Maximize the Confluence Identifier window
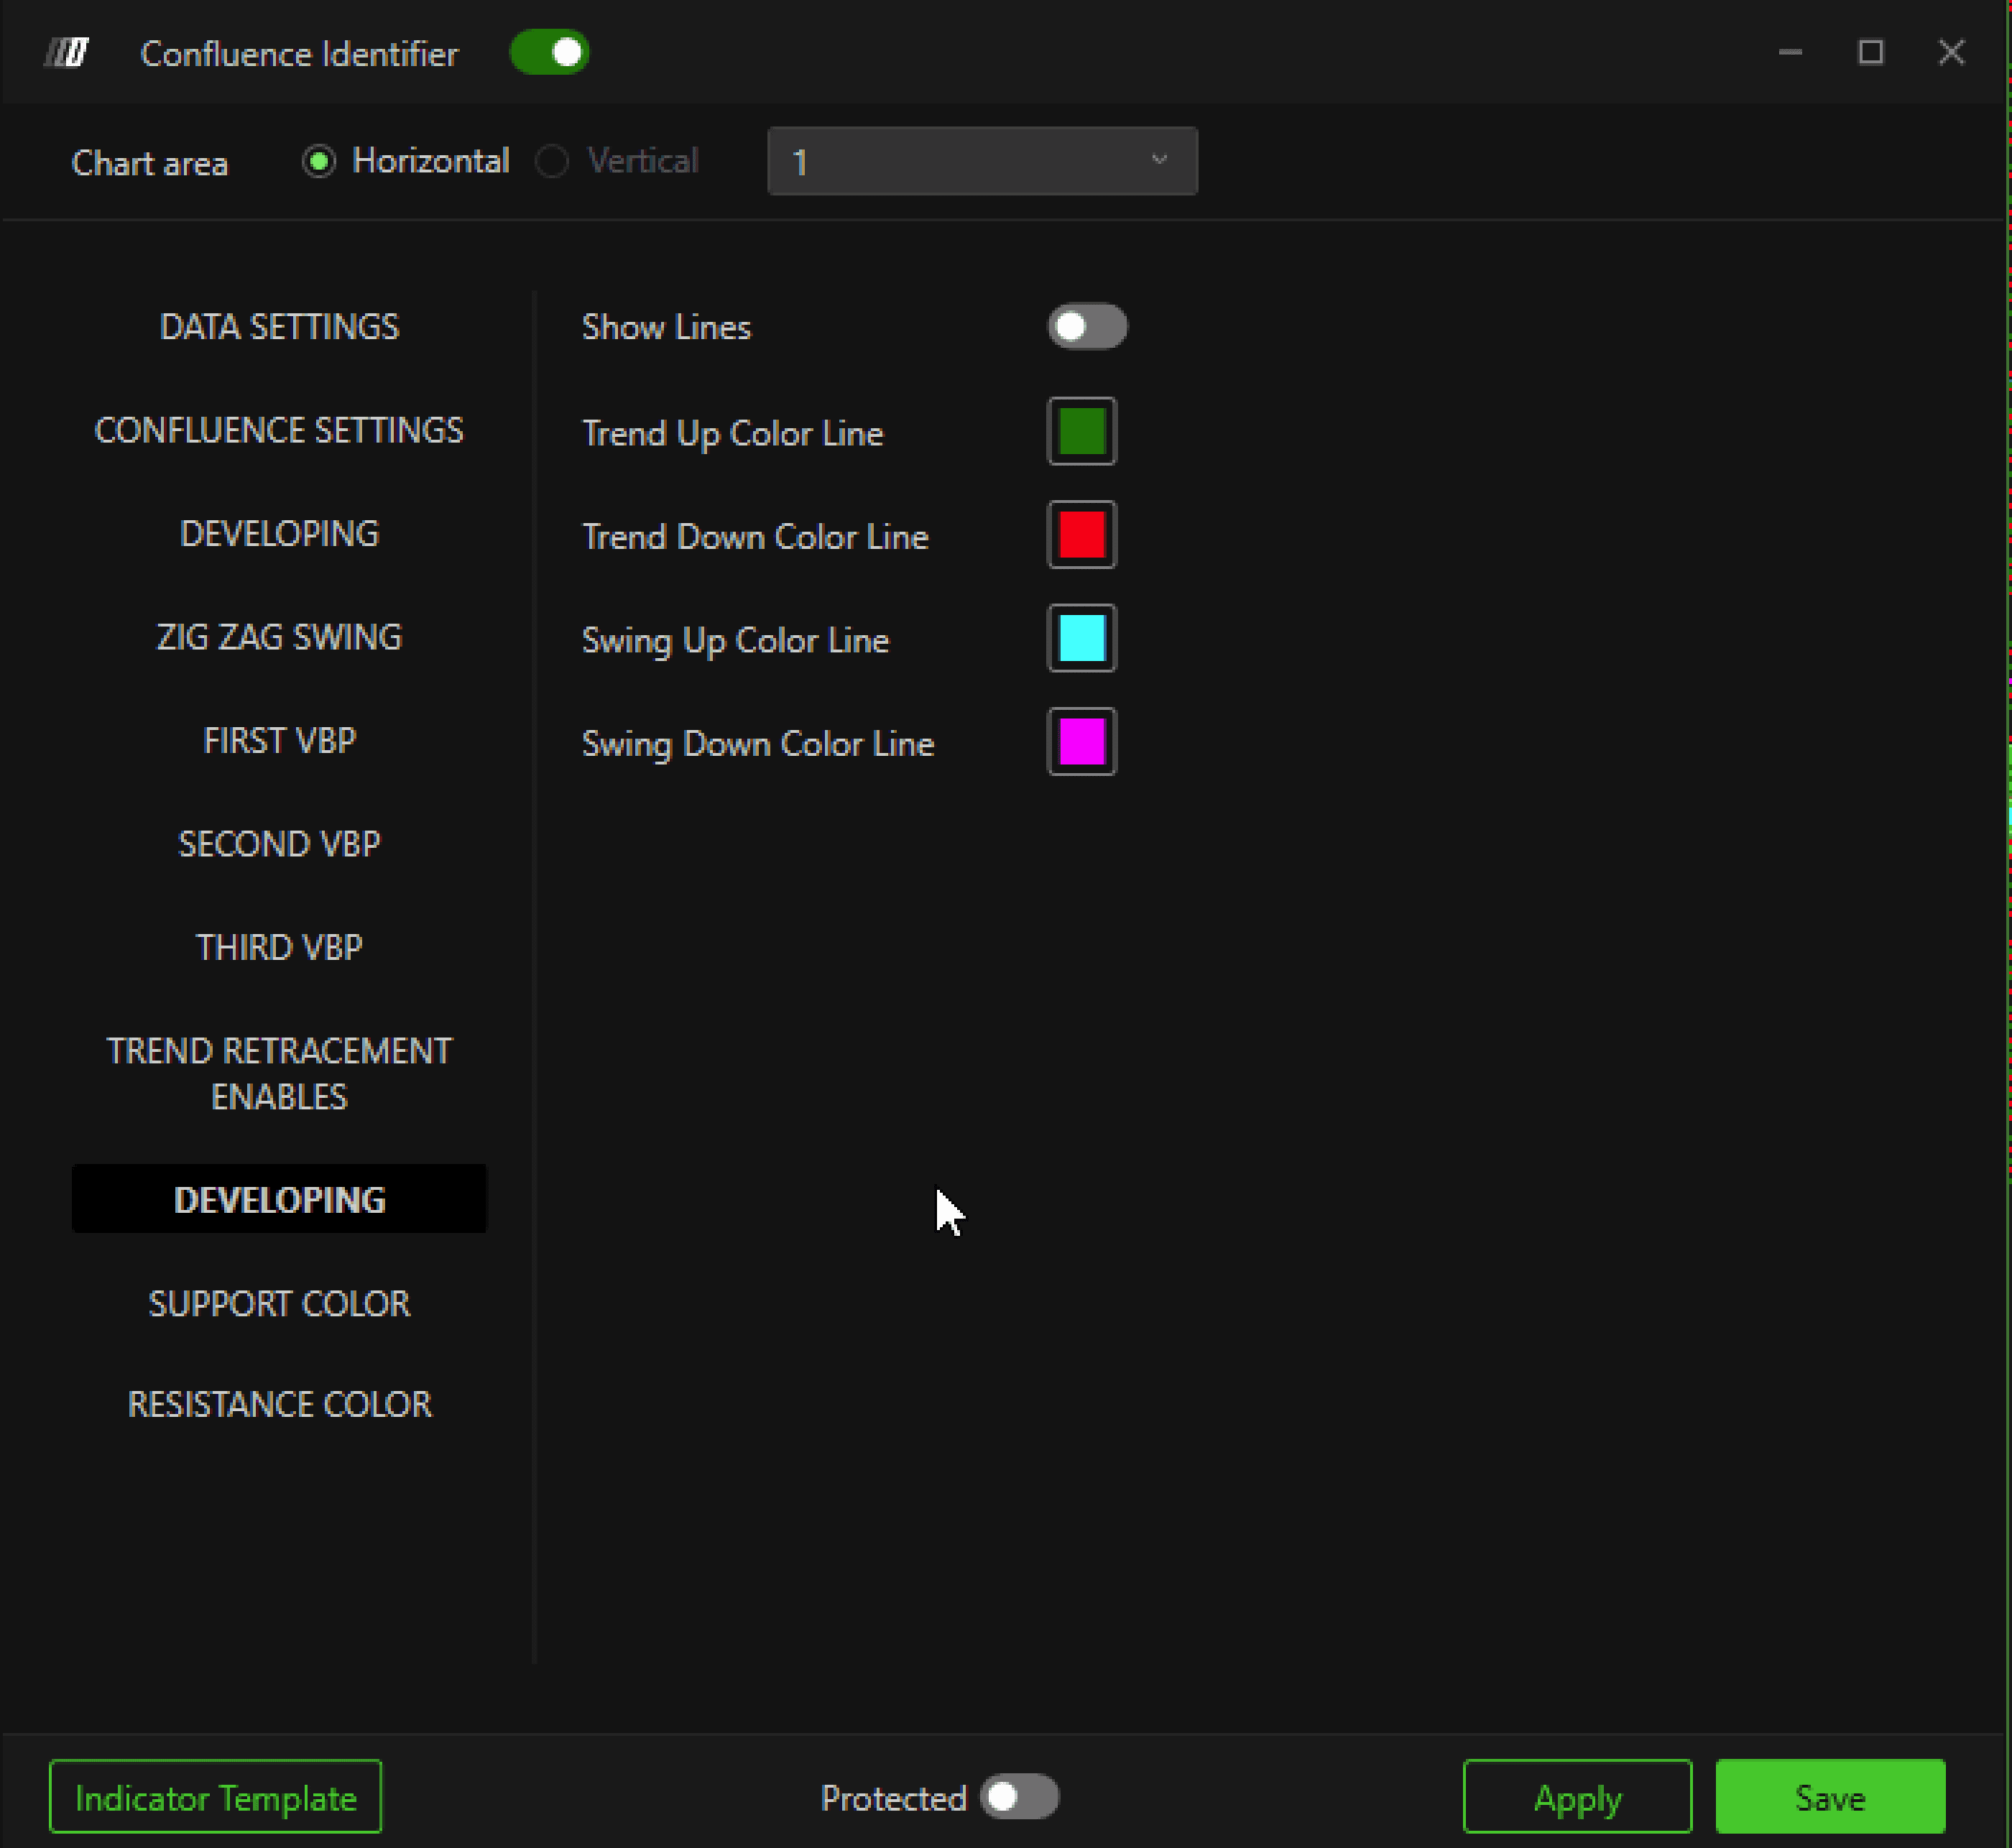This screenshot has width=2012, height=1848. 1870,52
